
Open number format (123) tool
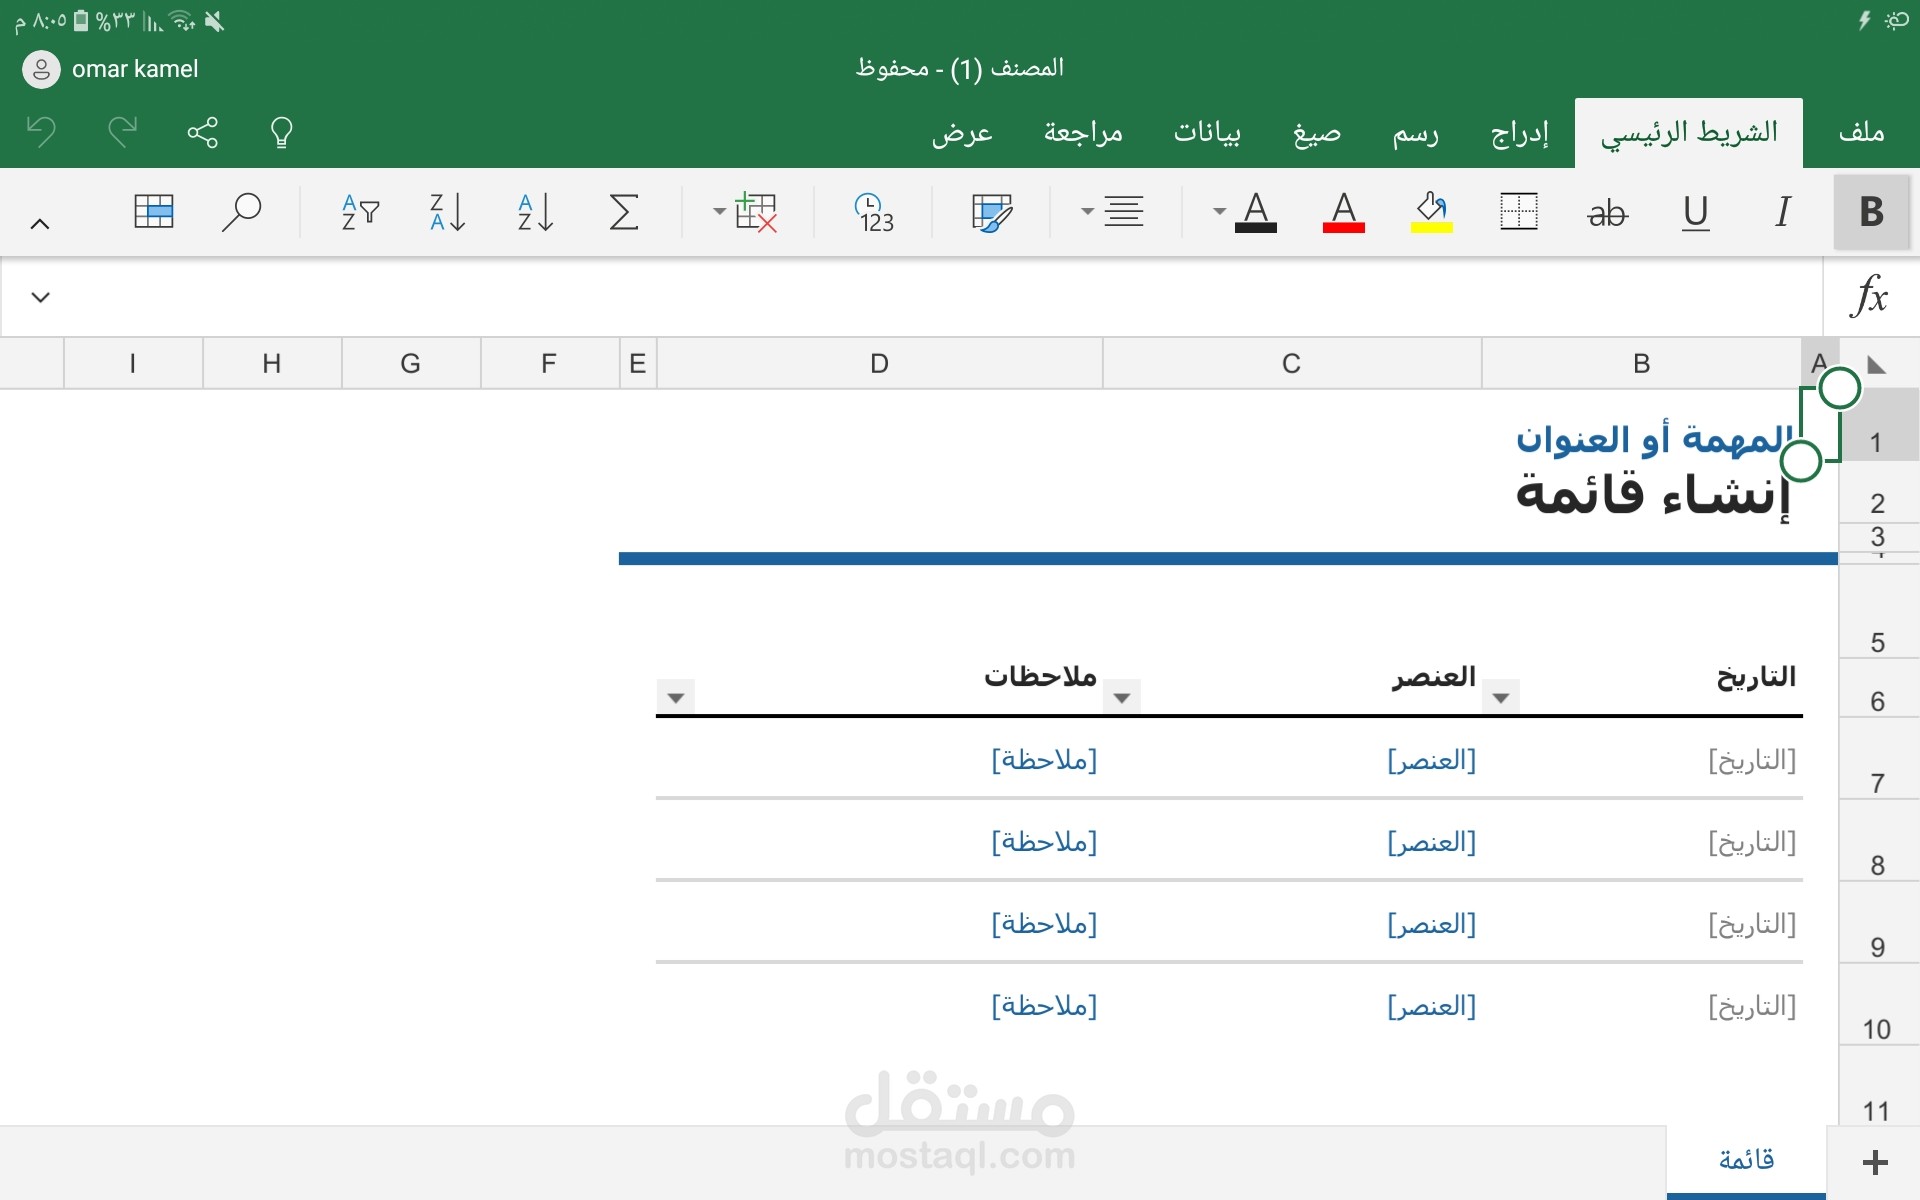tap(875, 212)
